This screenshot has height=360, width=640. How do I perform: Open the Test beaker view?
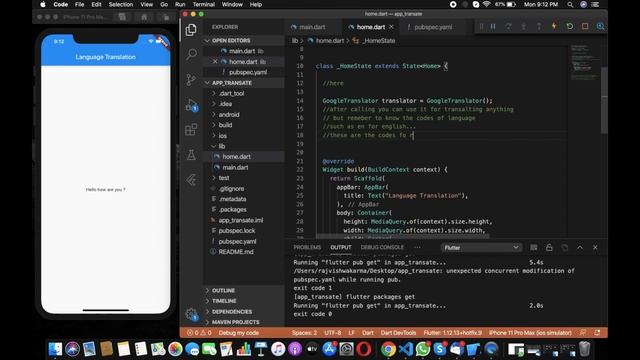pyautogui.click(x=191, y=155)
